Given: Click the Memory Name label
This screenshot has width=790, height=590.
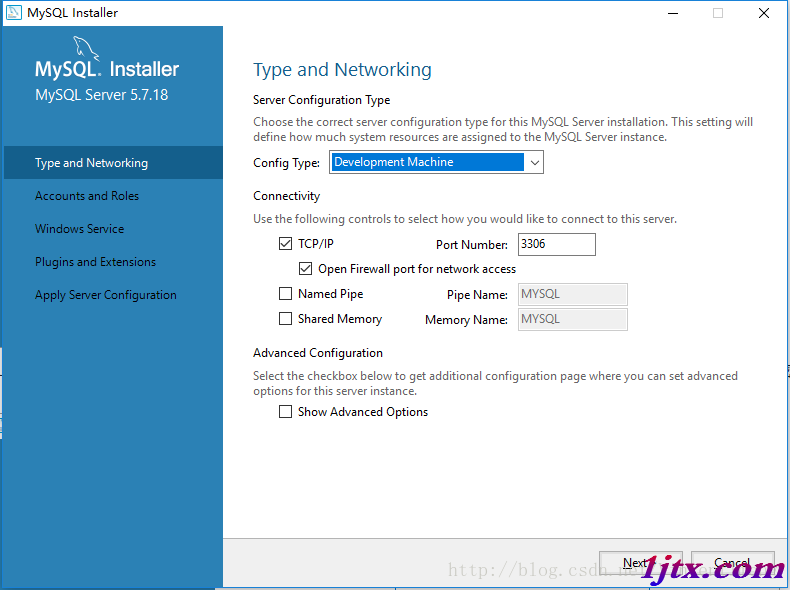Looking at the screenshot, I should pyautogui.click(x=466, y=320).
